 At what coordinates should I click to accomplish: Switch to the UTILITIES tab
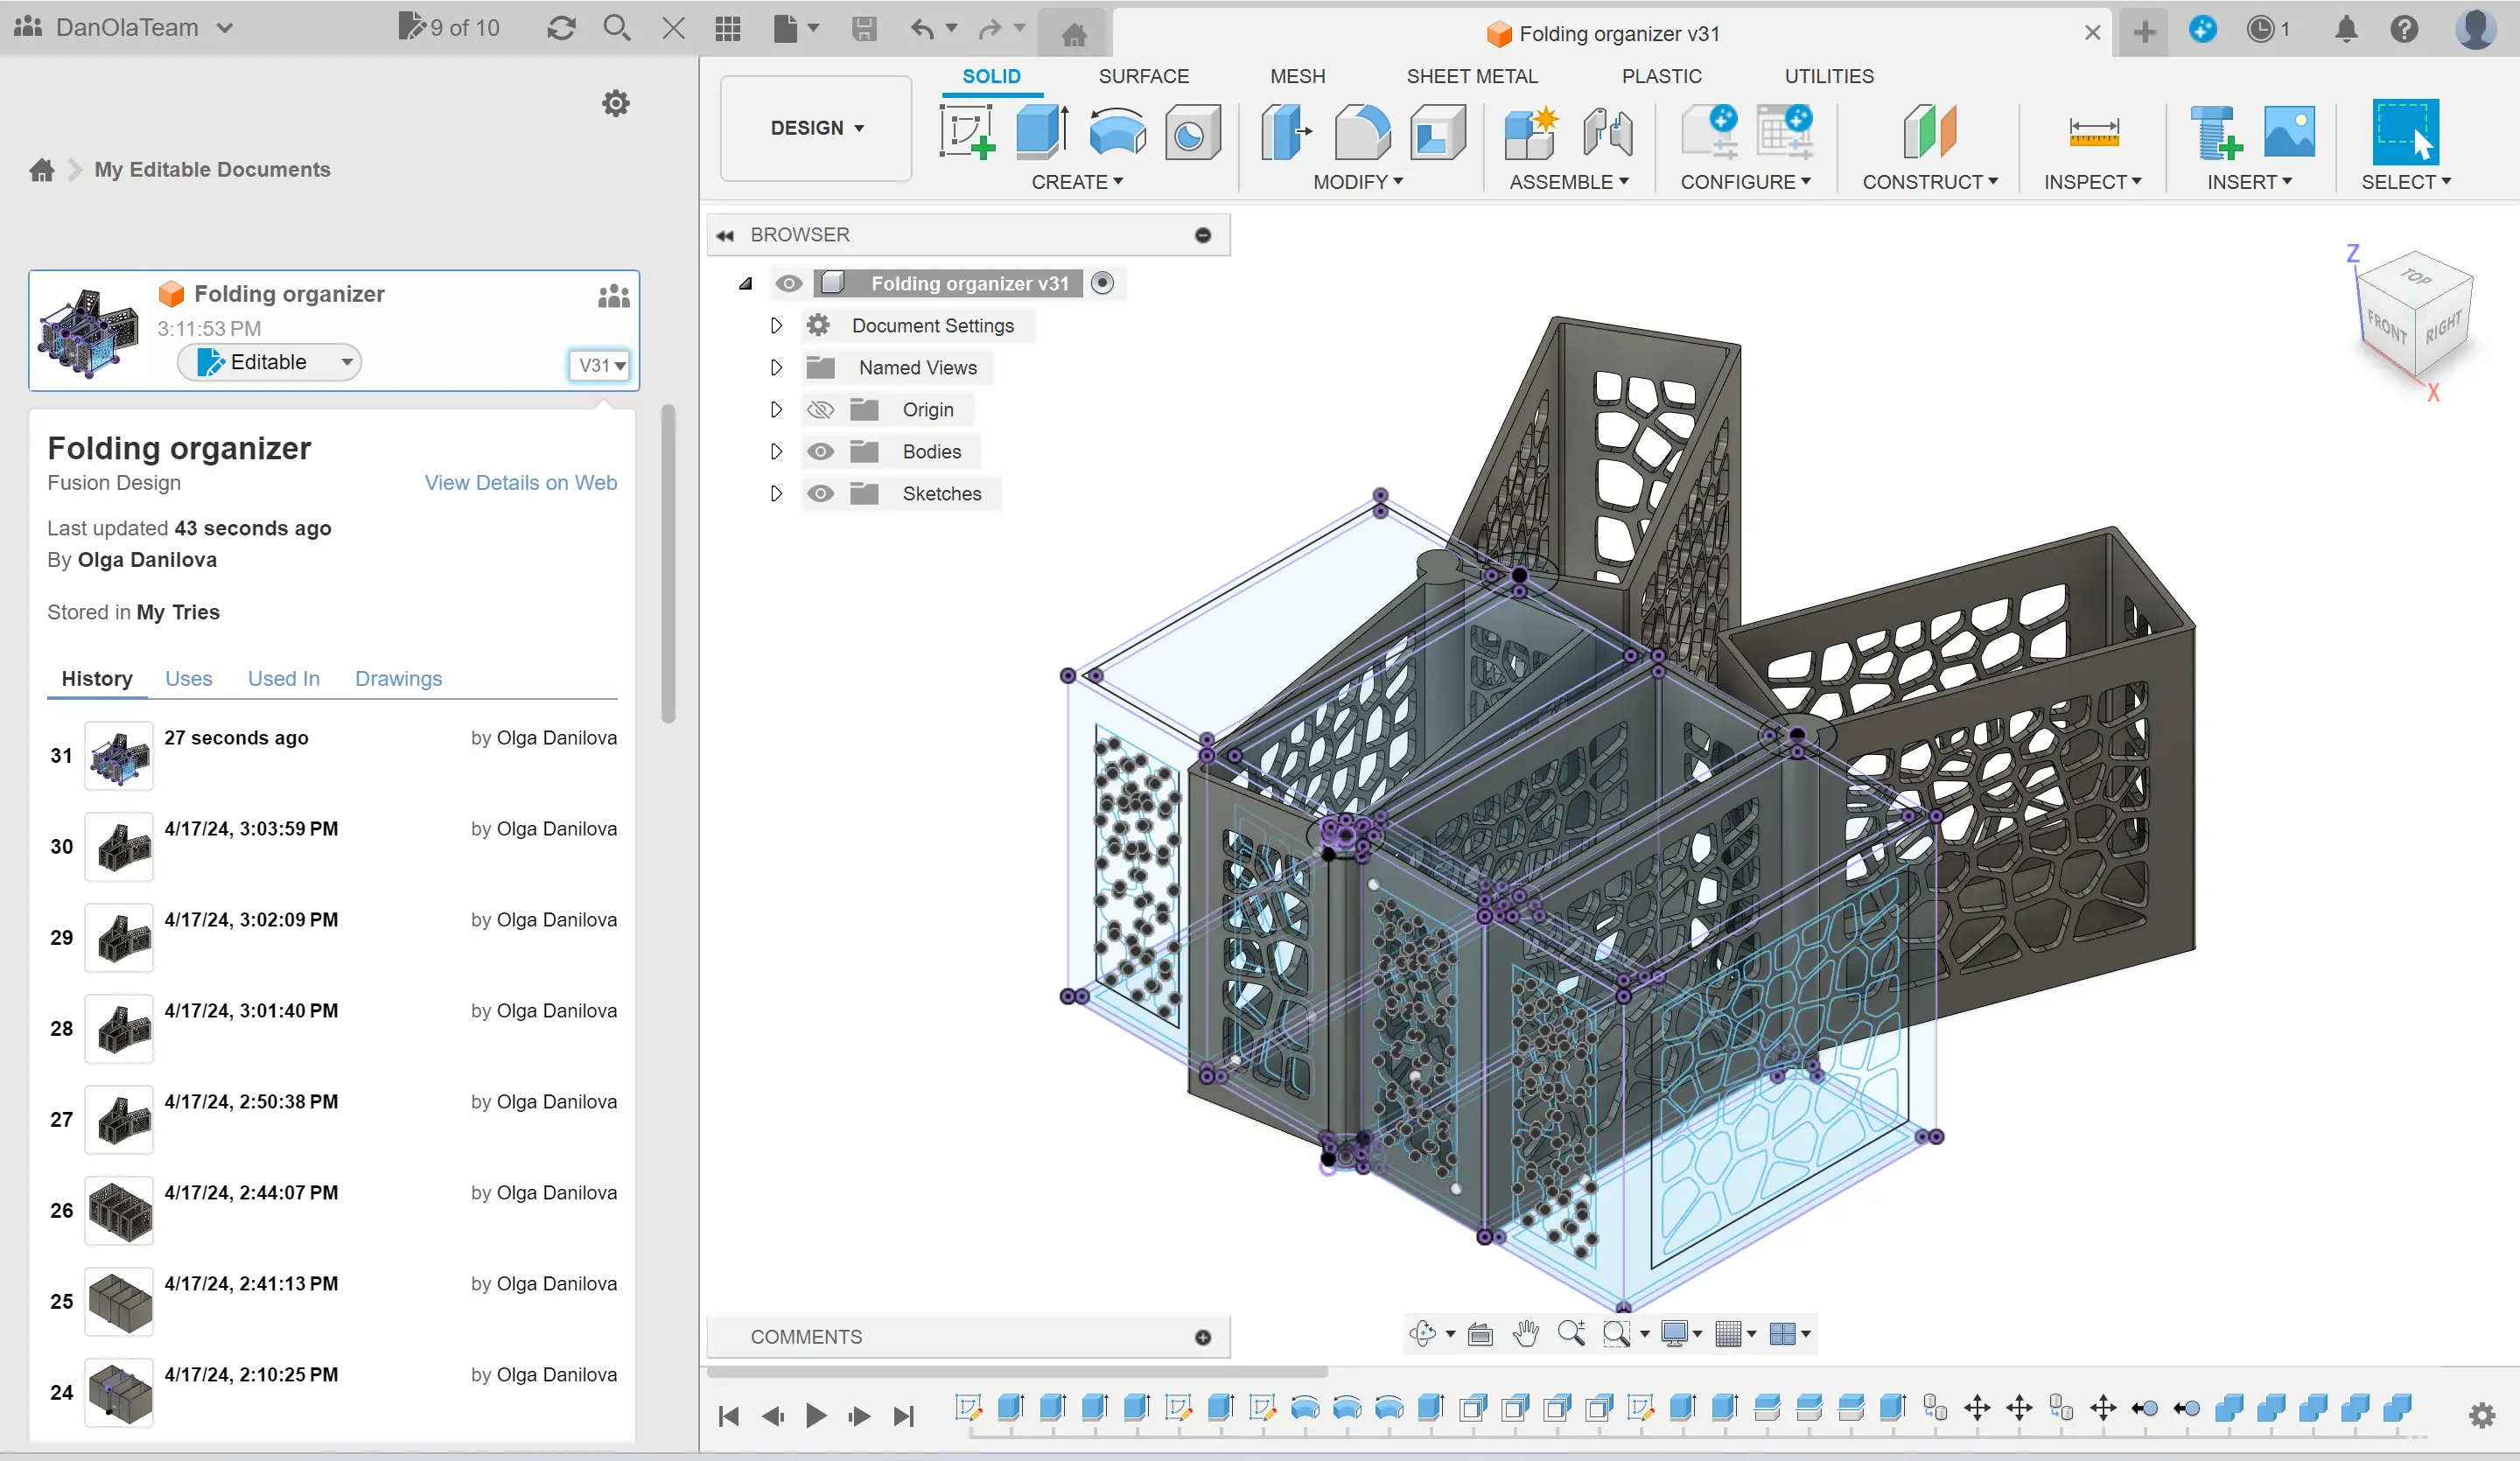(x=1829, y=76)
